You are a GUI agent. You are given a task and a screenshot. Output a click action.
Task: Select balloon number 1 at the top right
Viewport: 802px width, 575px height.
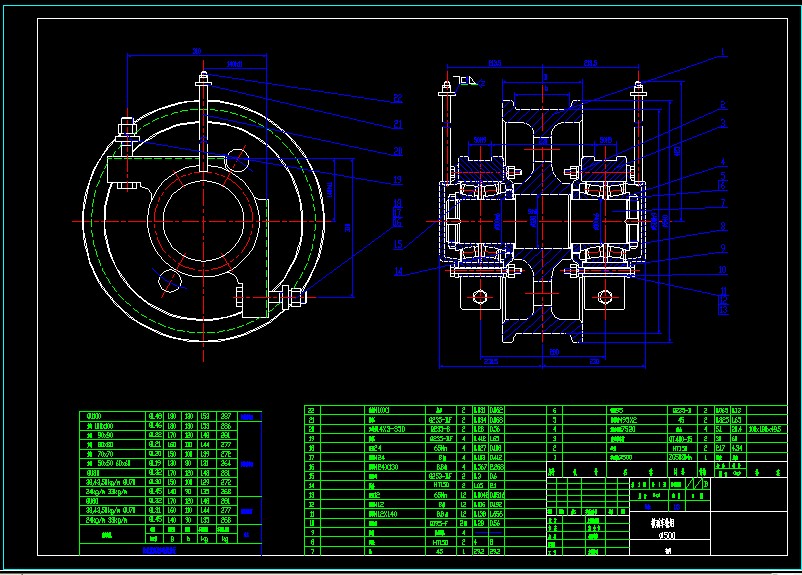pyautogui.click(x=723, y=52)
